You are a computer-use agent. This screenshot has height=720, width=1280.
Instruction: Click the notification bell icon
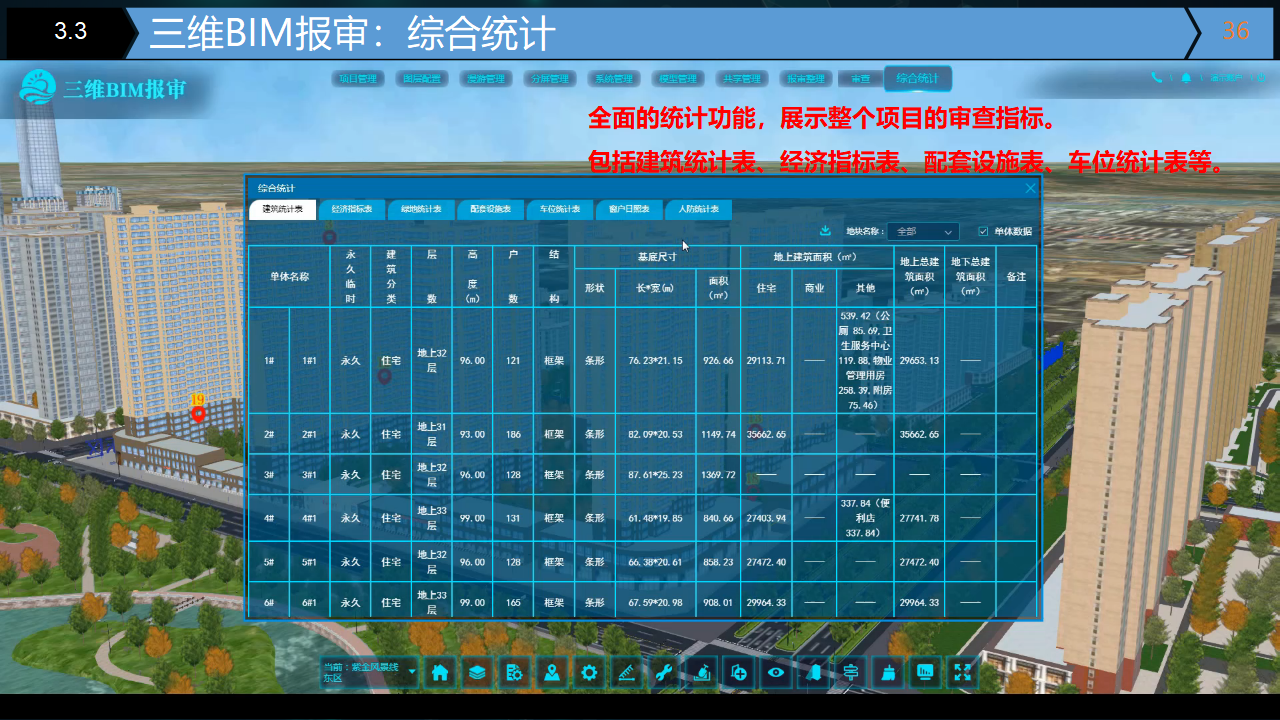point(1186,77)
